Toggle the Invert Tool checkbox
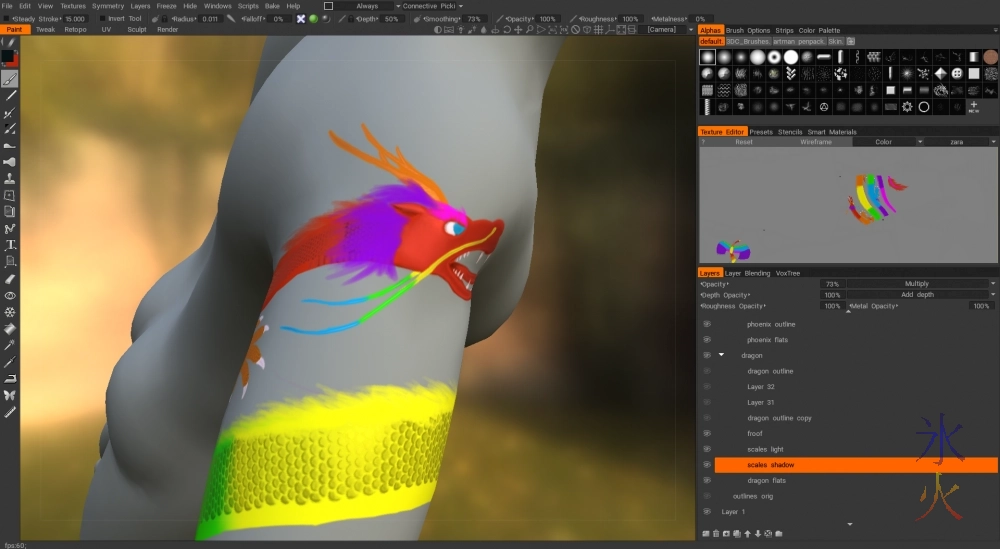This screenshot has height=549, width=1000. [102, 19]
